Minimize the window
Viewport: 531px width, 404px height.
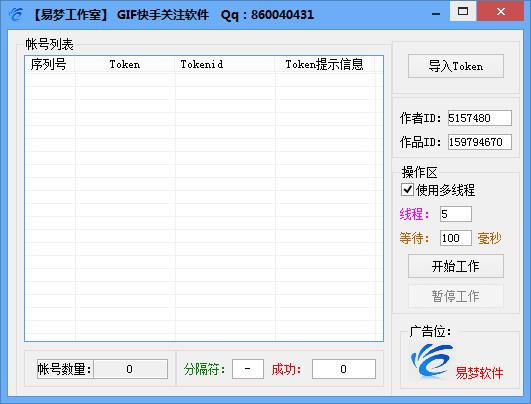(436, 13)
